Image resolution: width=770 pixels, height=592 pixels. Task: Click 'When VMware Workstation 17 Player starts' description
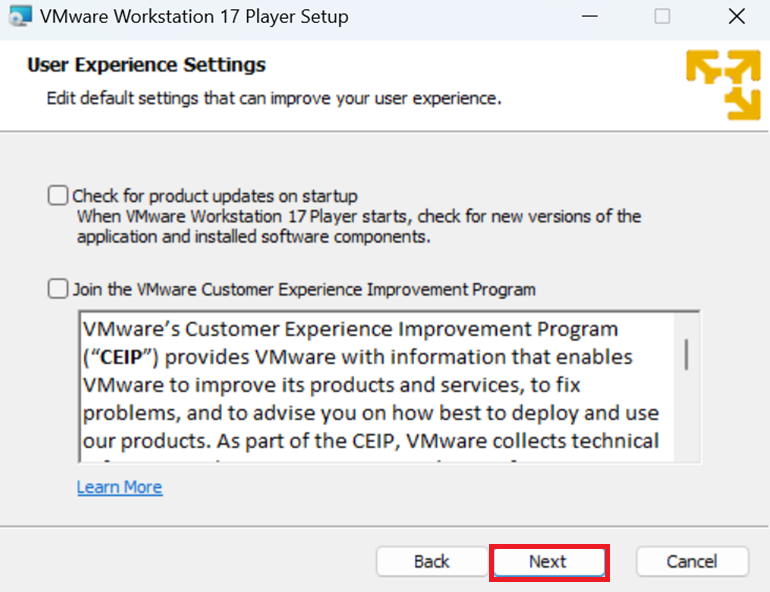click(x=359, y=226)
